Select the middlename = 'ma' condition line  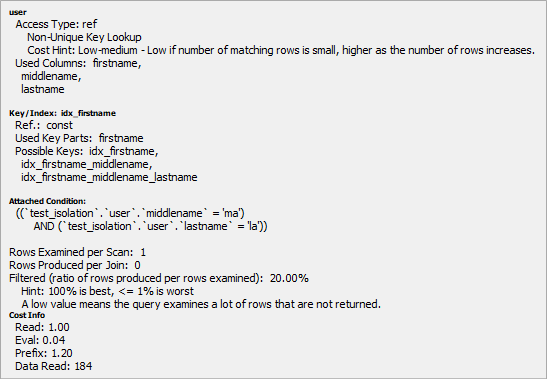(130, 213)
